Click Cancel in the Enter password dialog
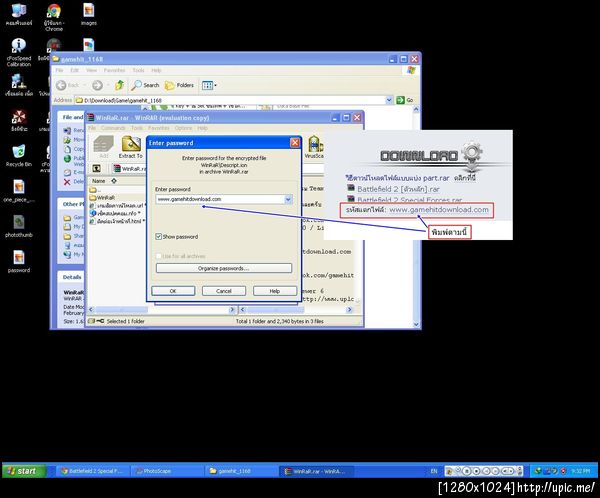This screenshot has height=498, width=600. (x=224, y=291)
